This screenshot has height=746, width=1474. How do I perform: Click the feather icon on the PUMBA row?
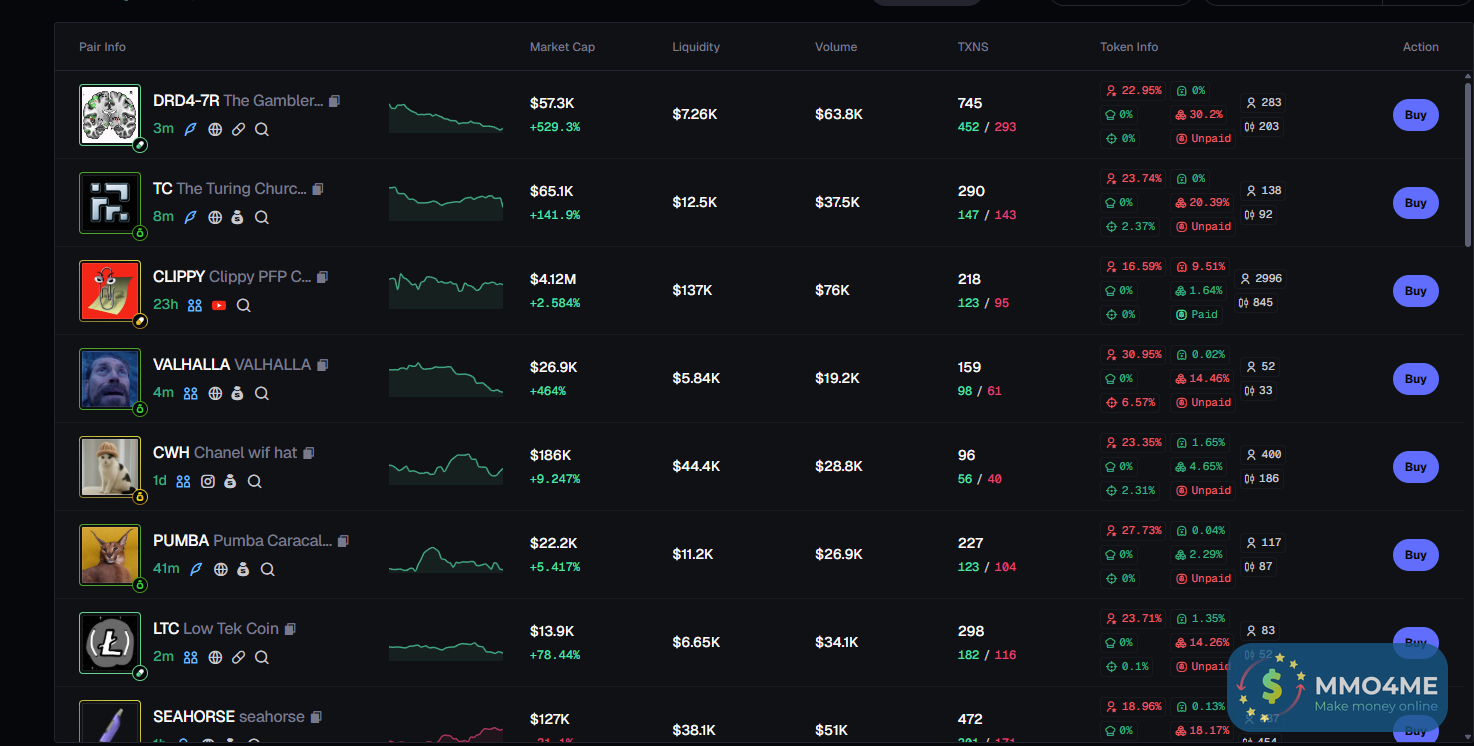pyautogui.click(x=196, y=569)
